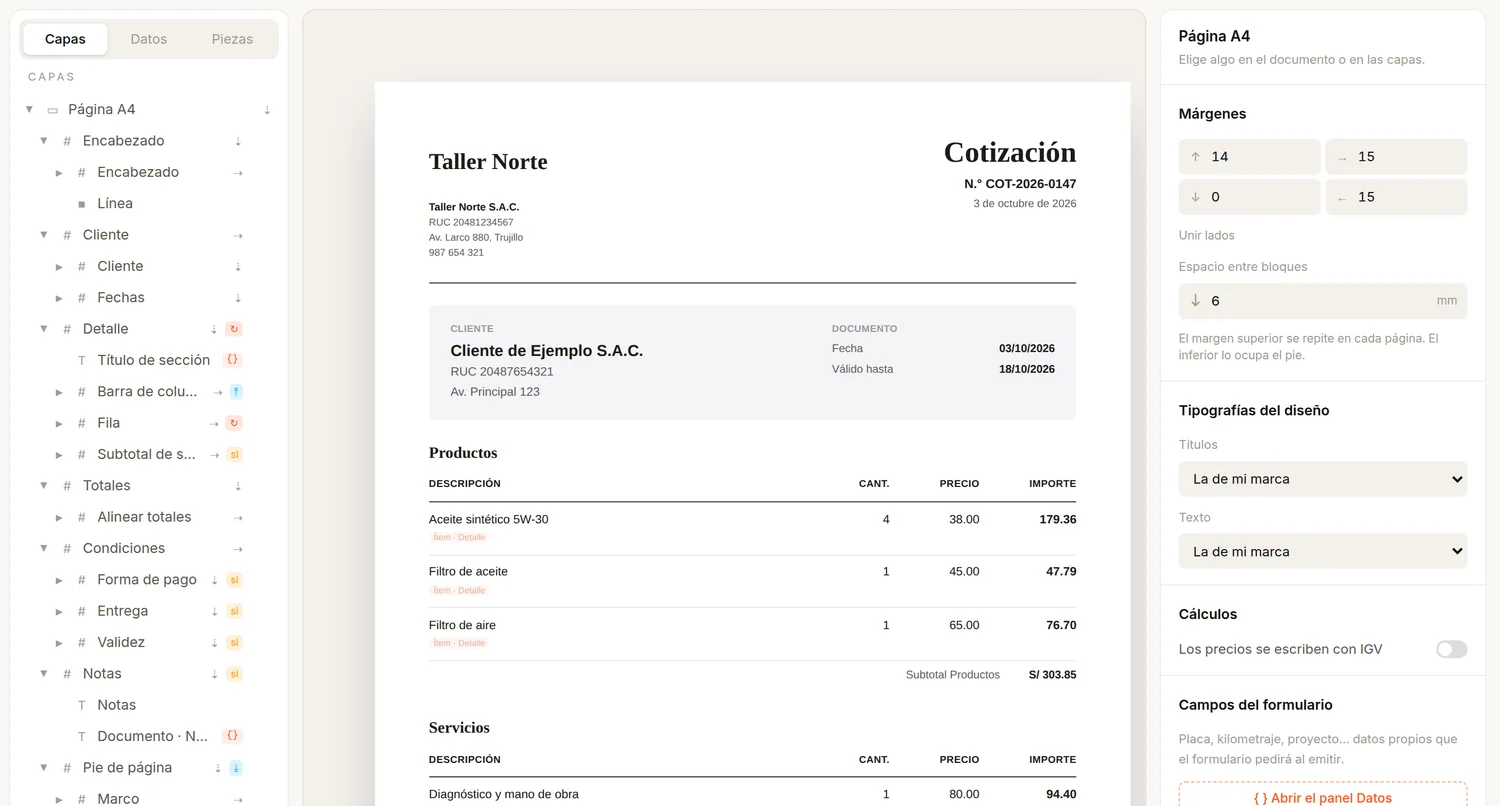Click the direction arrow on the Condiciones layer
The height and width of the screenshot is (806, 1500).
(238, 549)
